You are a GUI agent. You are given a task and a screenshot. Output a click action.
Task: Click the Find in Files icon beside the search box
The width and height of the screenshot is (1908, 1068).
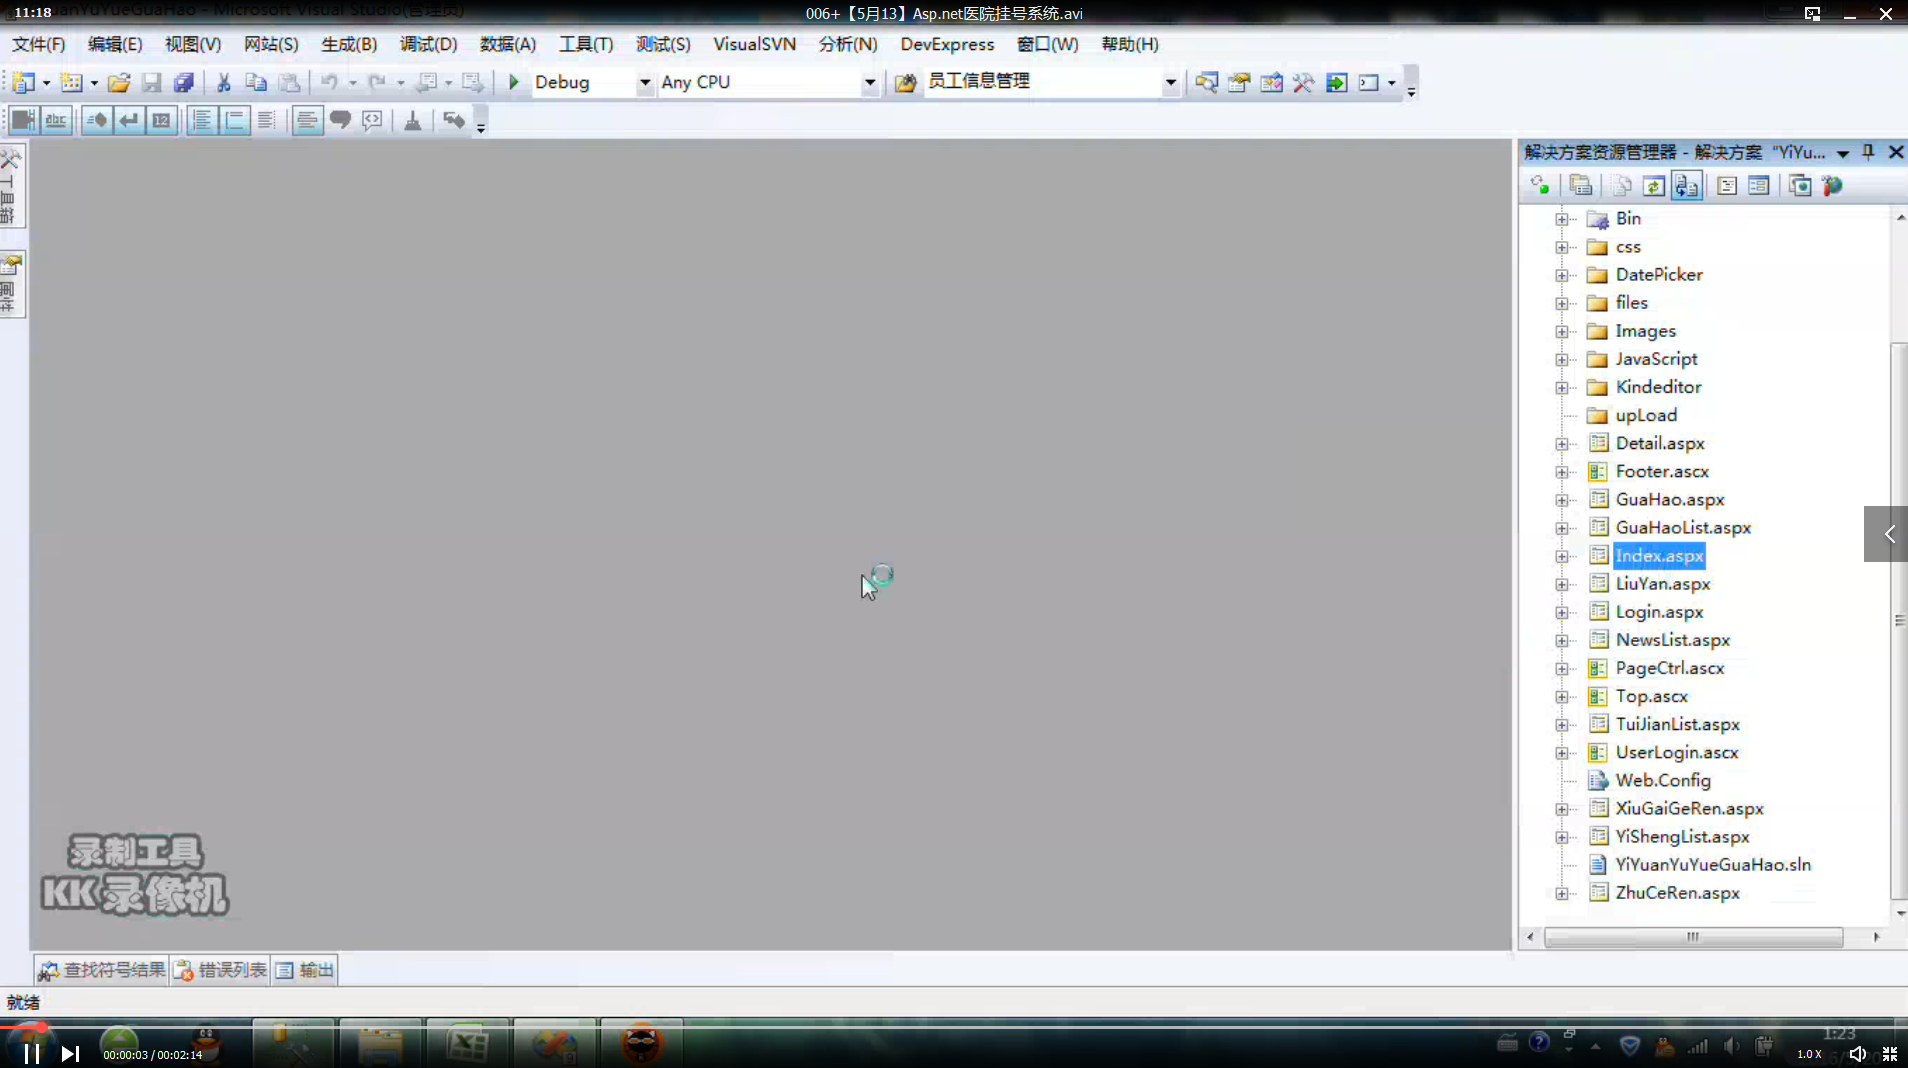pos(905,82)
